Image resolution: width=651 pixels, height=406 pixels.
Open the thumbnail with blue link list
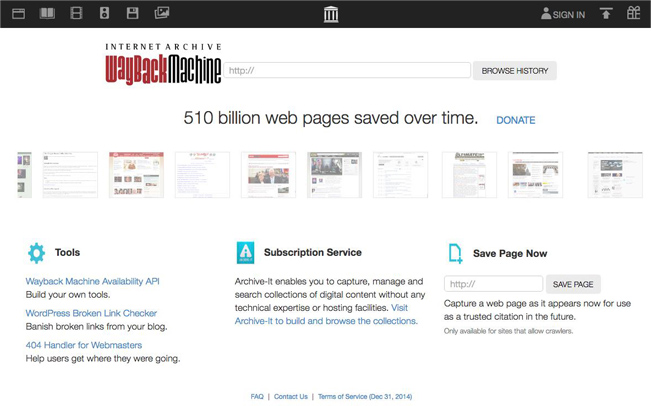click(x=202, y=175)
